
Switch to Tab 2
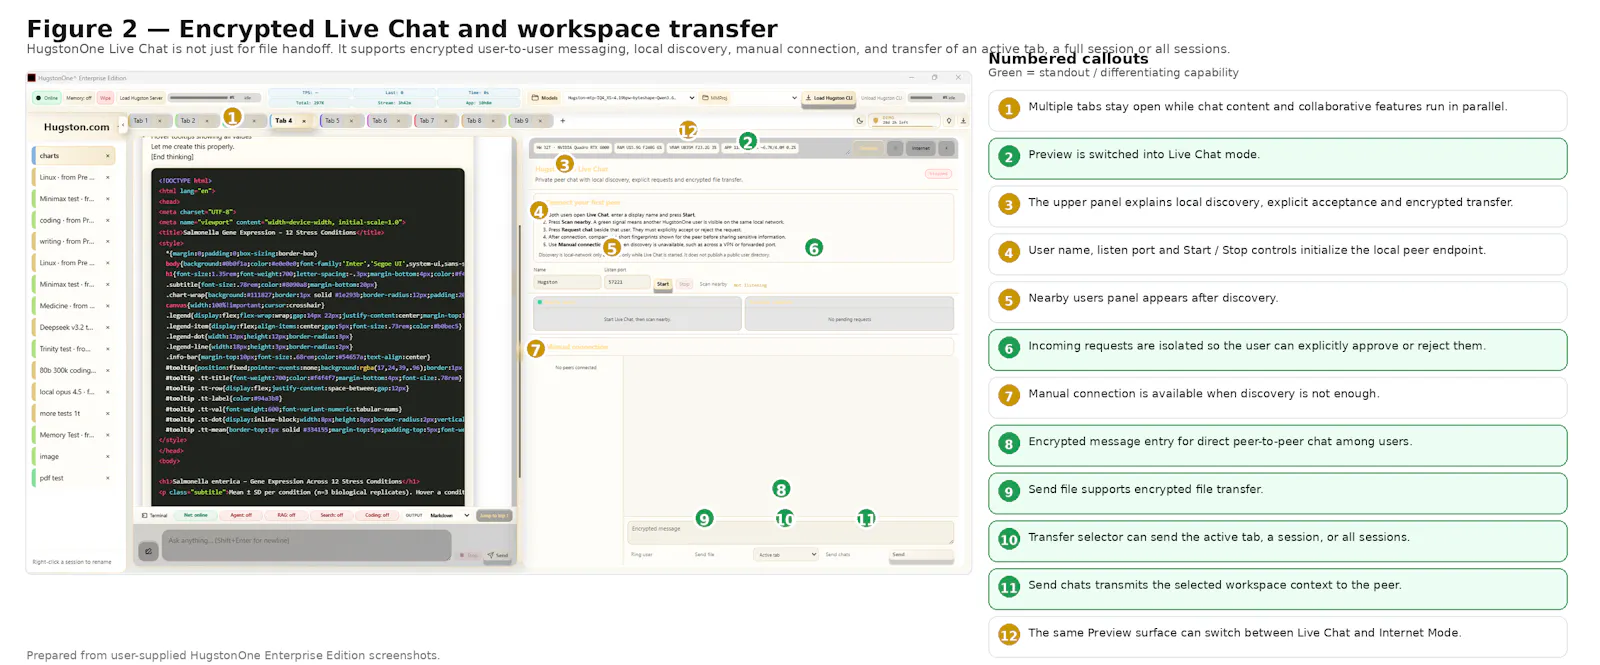pos(187,121)
